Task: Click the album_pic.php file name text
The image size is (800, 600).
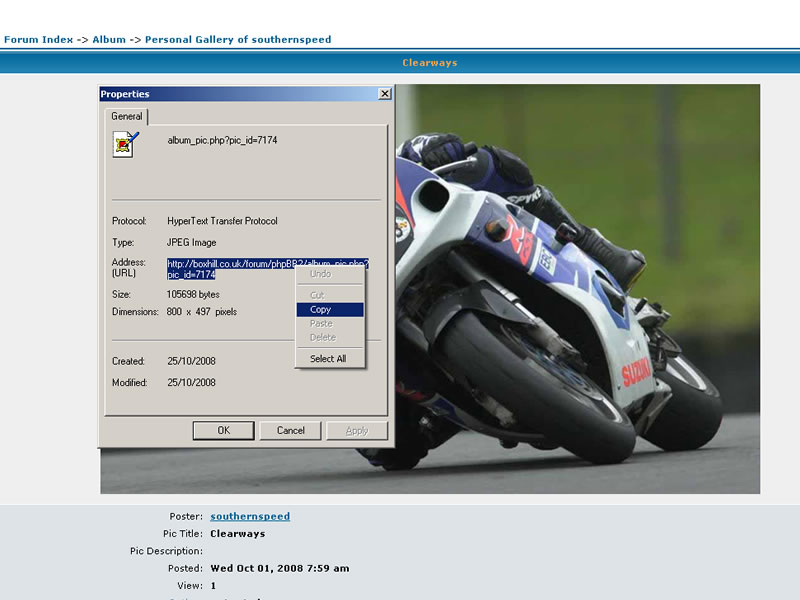Action: click(x=222, y=141)
